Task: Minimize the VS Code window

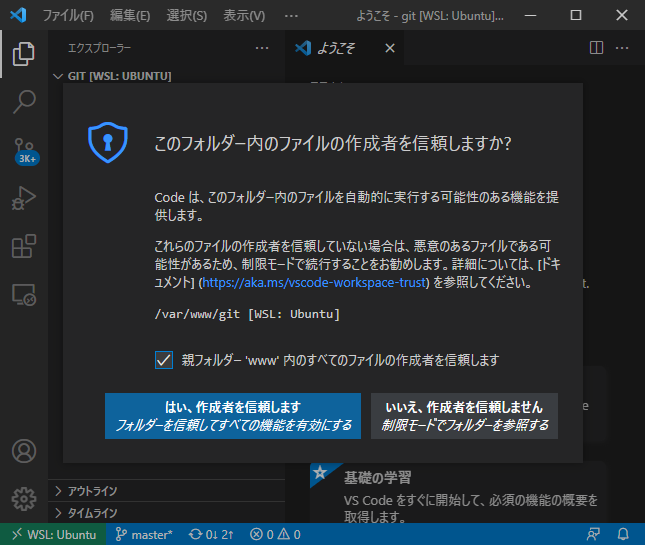Action: pyautogui.click(x=531, y=15)
